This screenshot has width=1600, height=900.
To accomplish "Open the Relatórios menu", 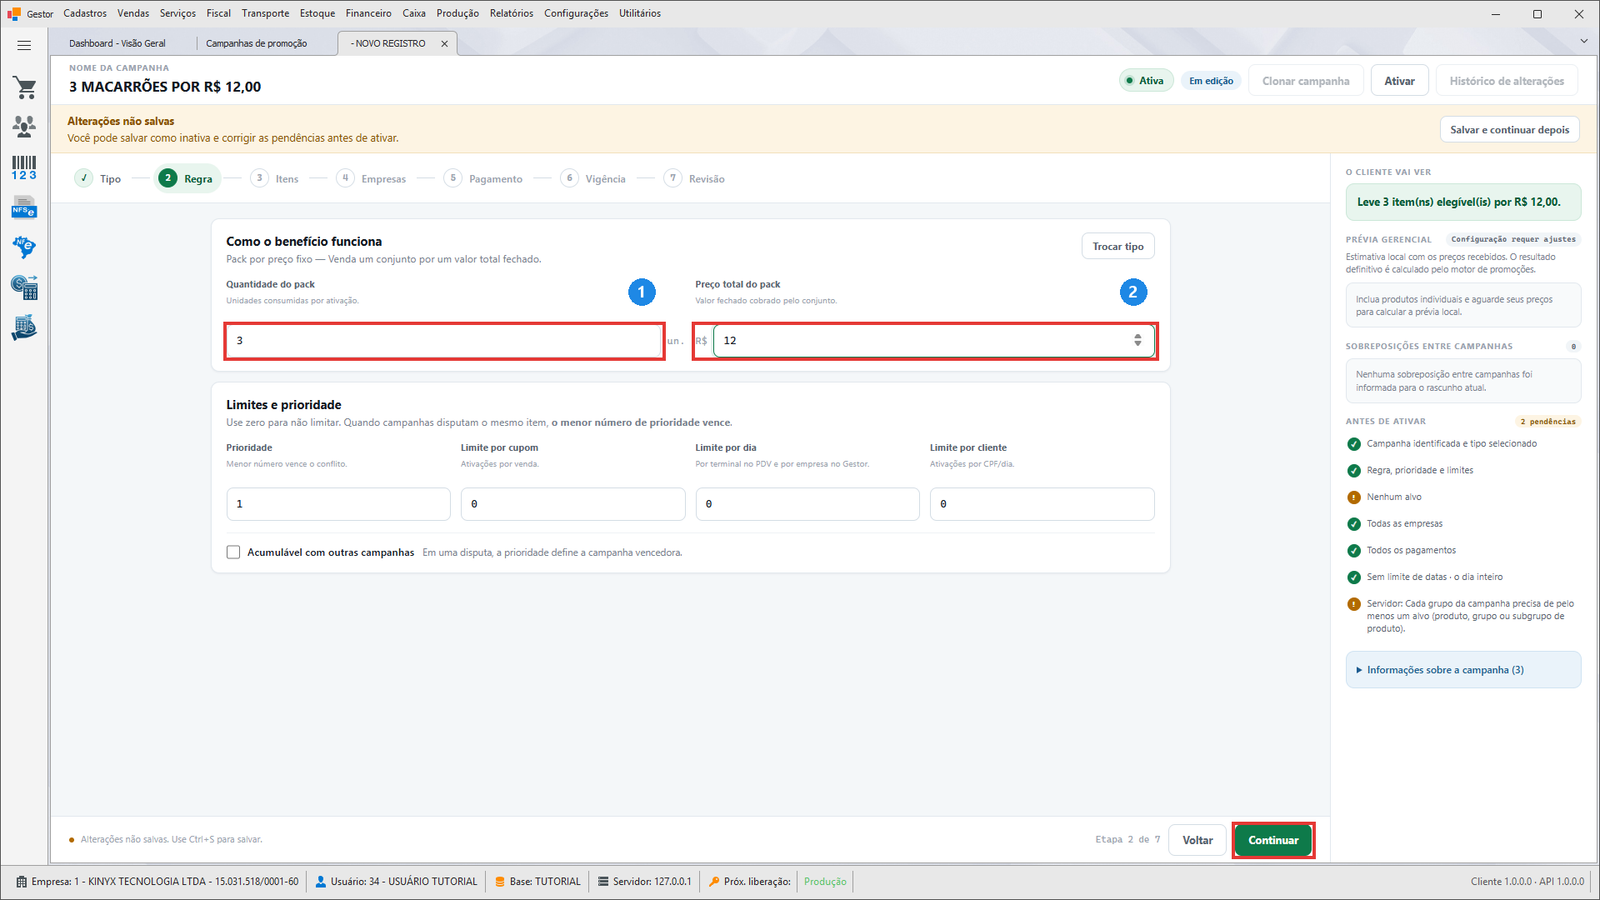I will 512,13.
